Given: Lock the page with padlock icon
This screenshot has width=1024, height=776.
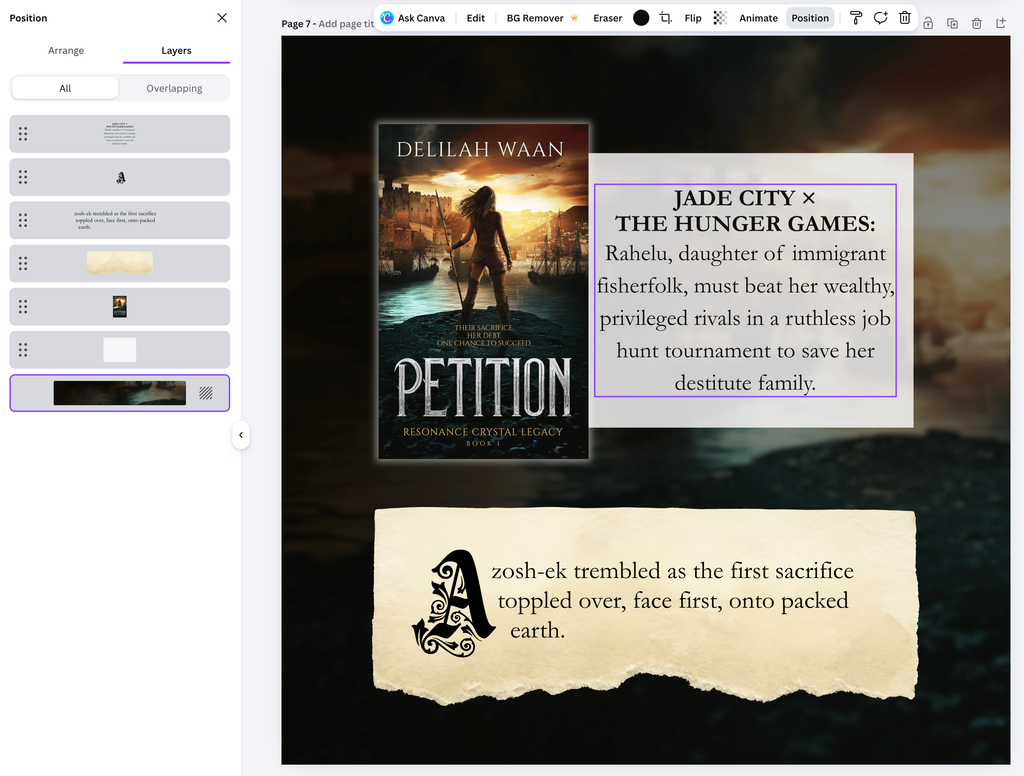Looking at the screenshot, I should click(x=928, y=24).
